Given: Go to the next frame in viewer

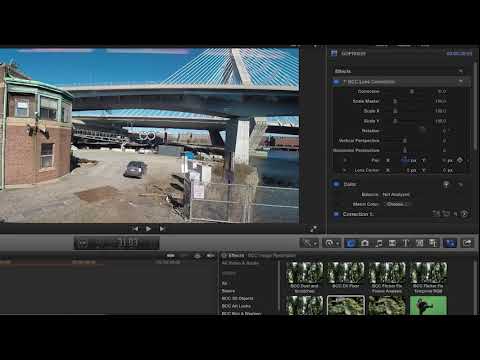Looking at the screenshot, I should (162, 229).
